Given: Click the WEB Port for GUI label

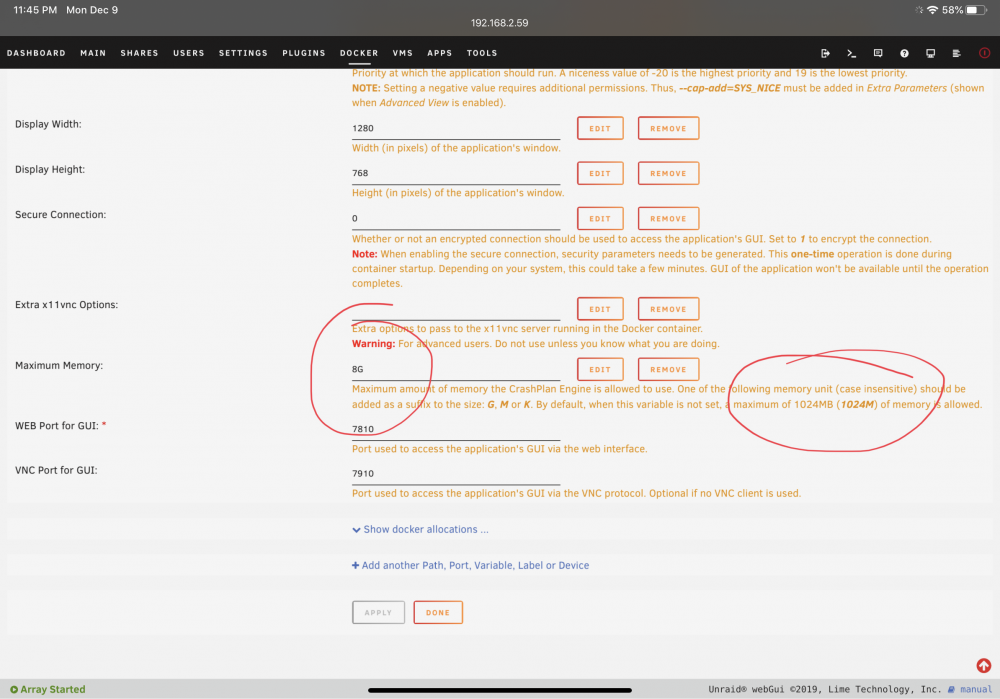Looking at the screenshot, I should pos(57,425).
